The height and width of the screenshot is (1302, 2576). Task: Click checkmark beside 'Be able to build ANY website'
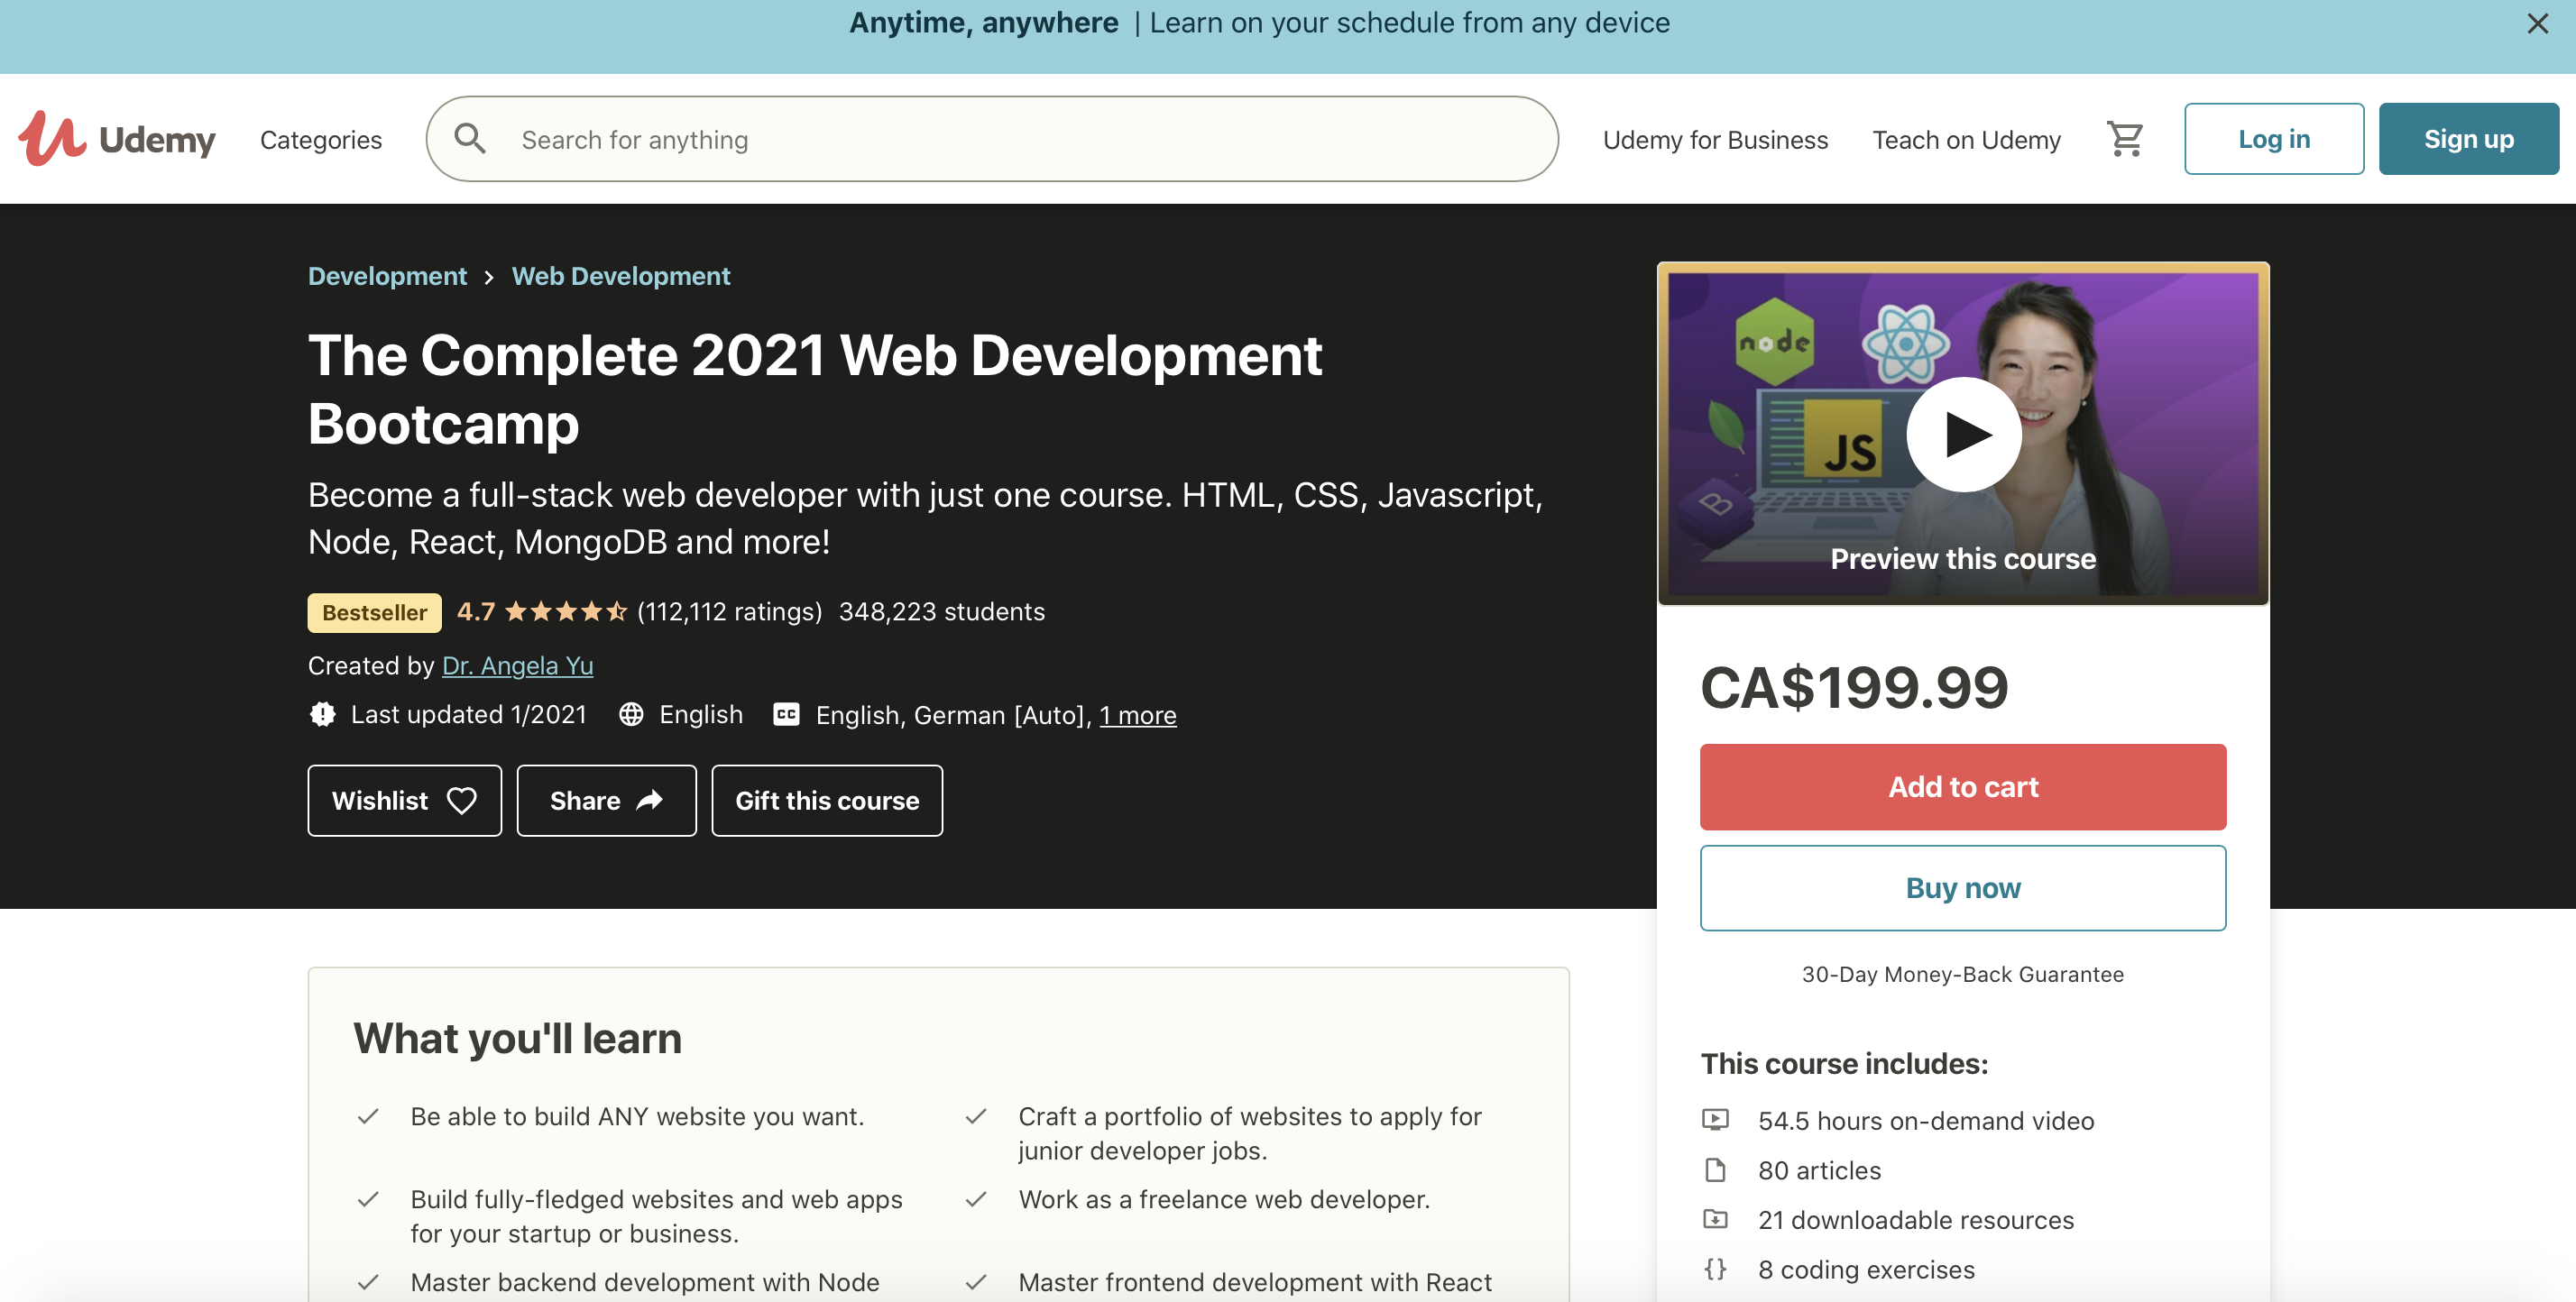(368, 1116)
